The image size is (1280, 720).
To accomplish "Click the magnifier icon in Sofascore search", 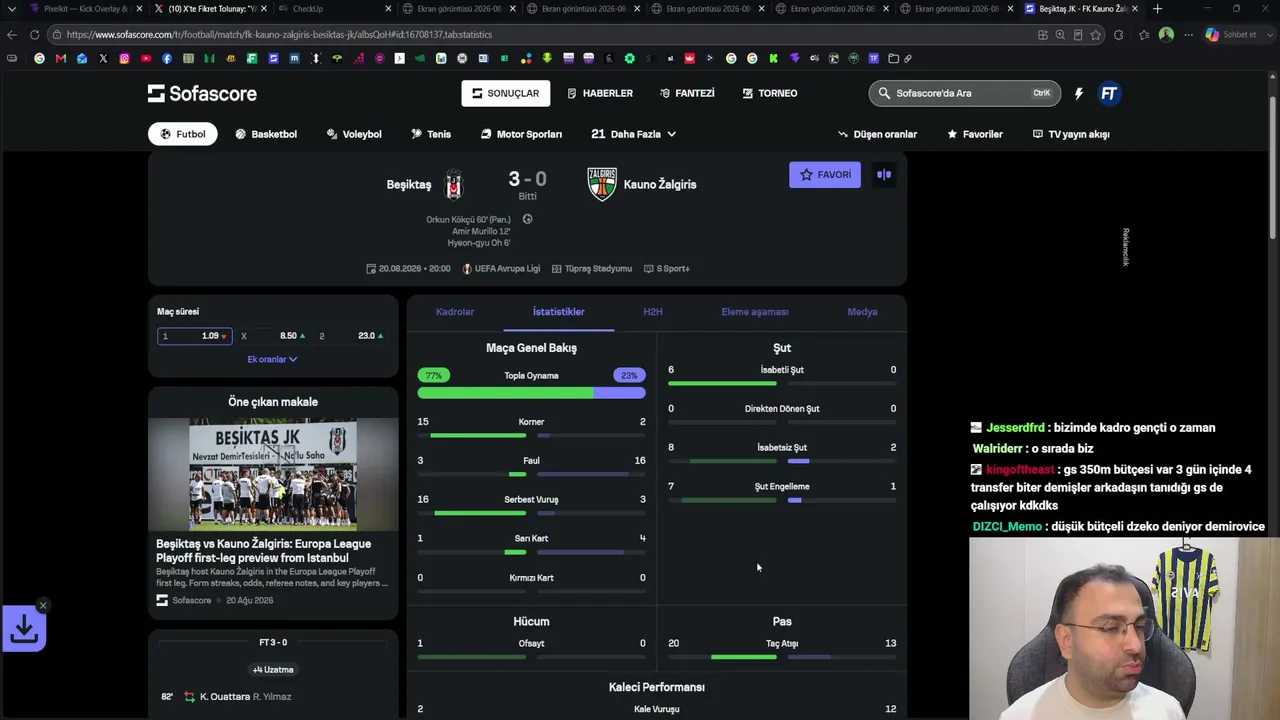I will (x=884, y=93).
